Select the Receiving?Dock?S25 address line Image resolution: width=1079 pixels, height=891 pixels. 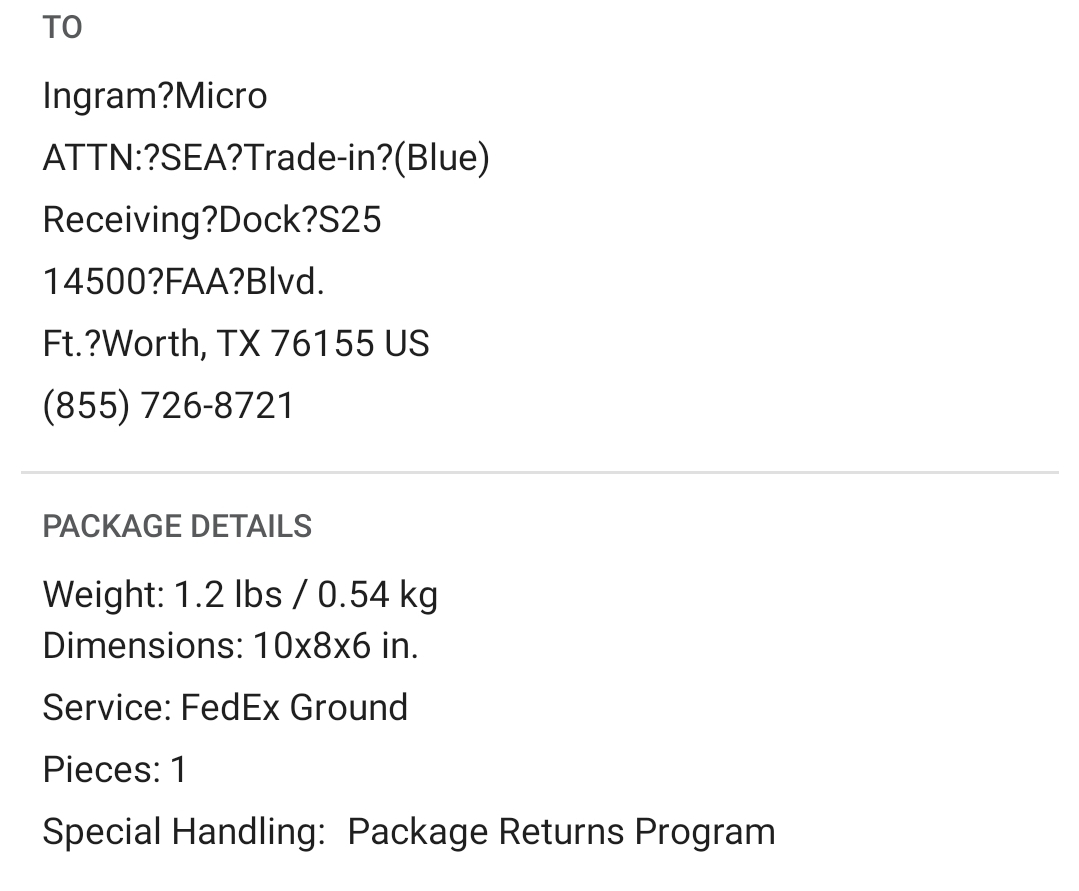click(x=212, y=220)
